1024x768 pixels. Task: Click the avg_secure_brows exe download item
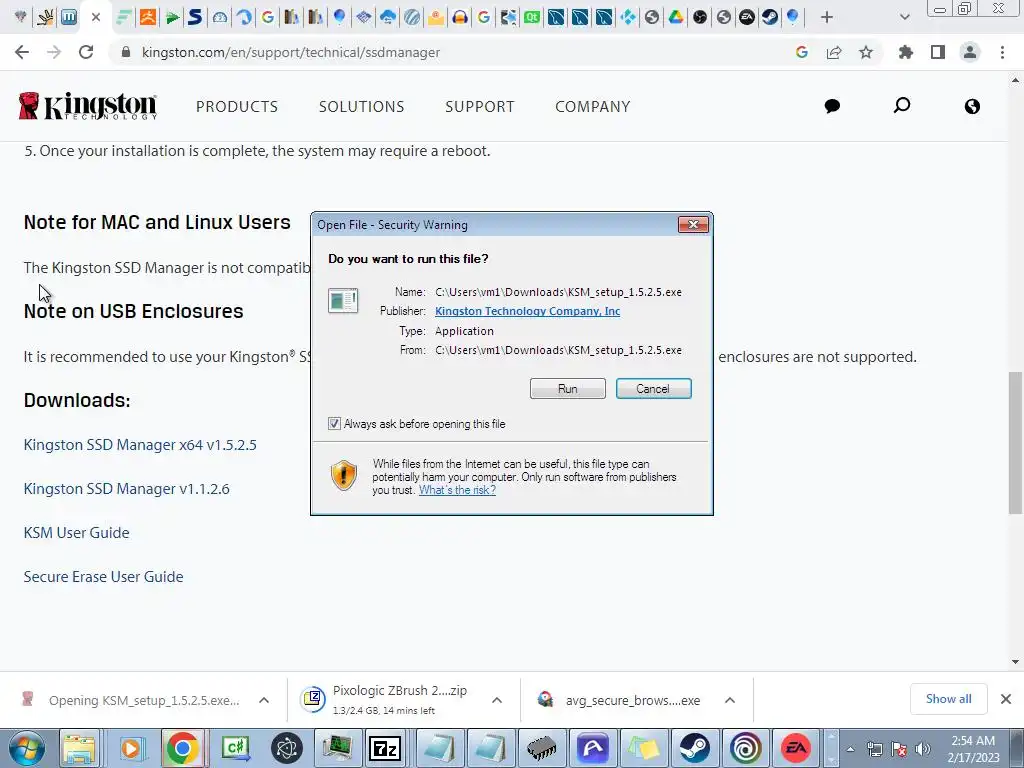pyautogui.click(x=619, y=700)
